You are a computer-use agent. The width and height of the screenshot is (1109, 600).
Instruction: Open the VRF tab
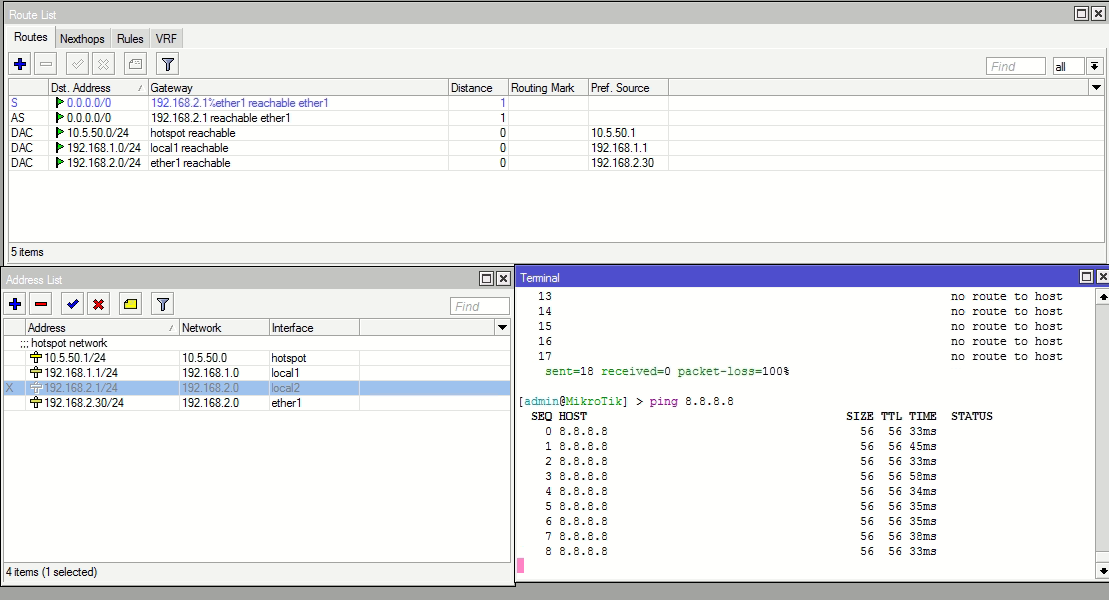click(x=166, y=38)
